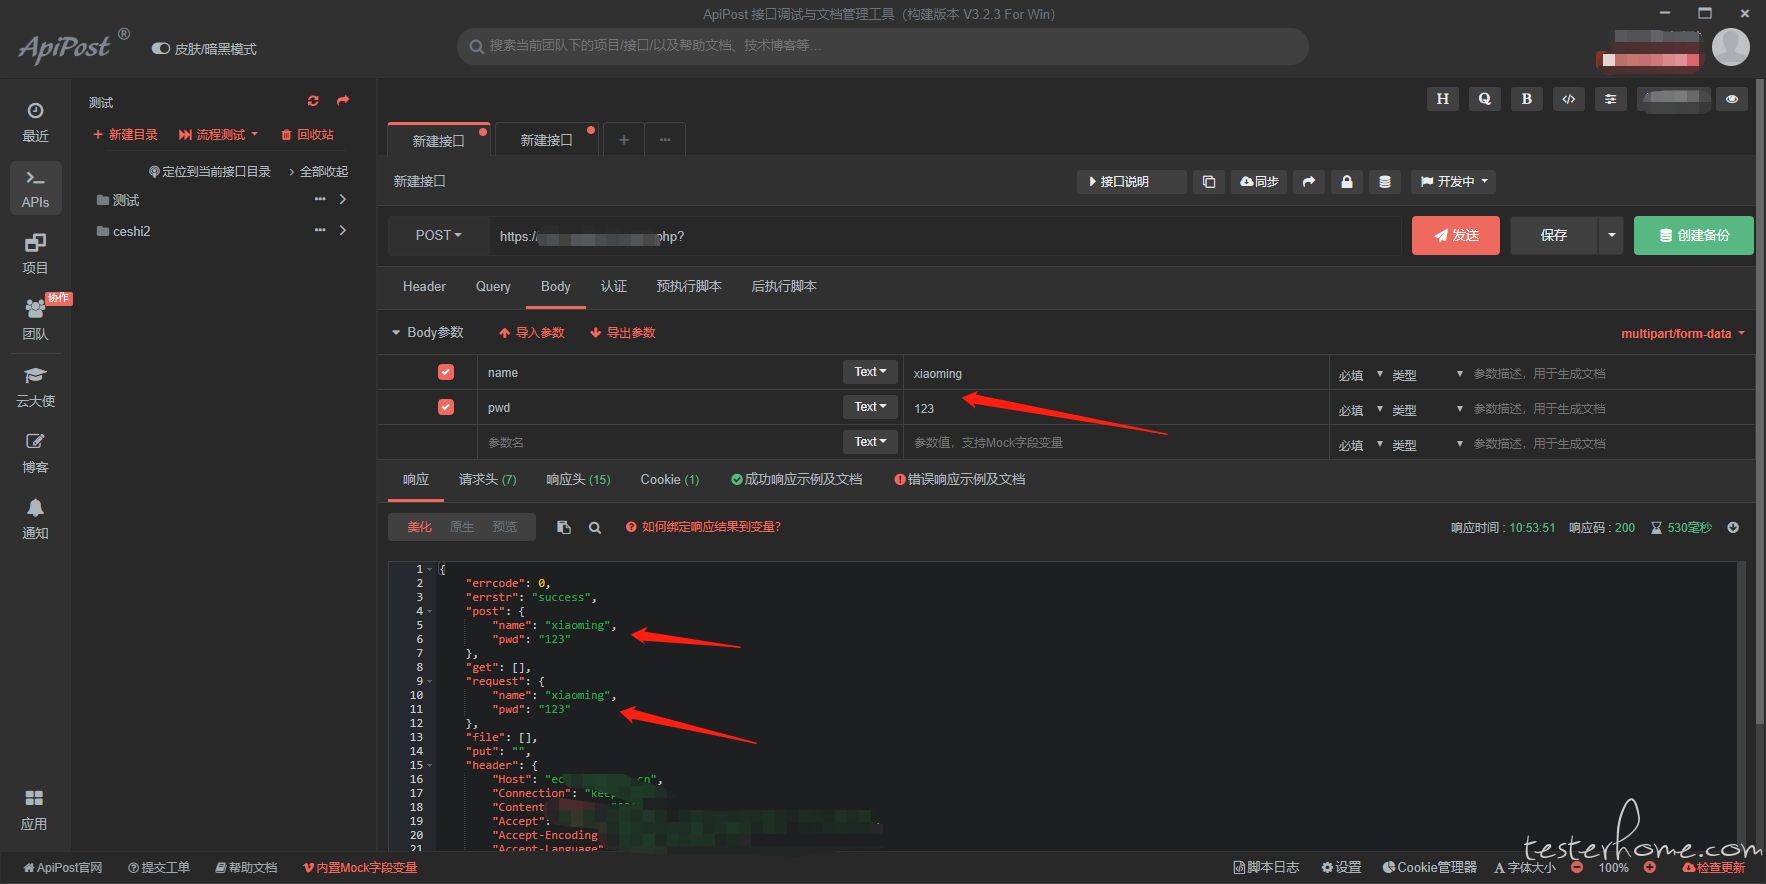Uncheck the pwd parameter checkbox

[x=446, y=407]
